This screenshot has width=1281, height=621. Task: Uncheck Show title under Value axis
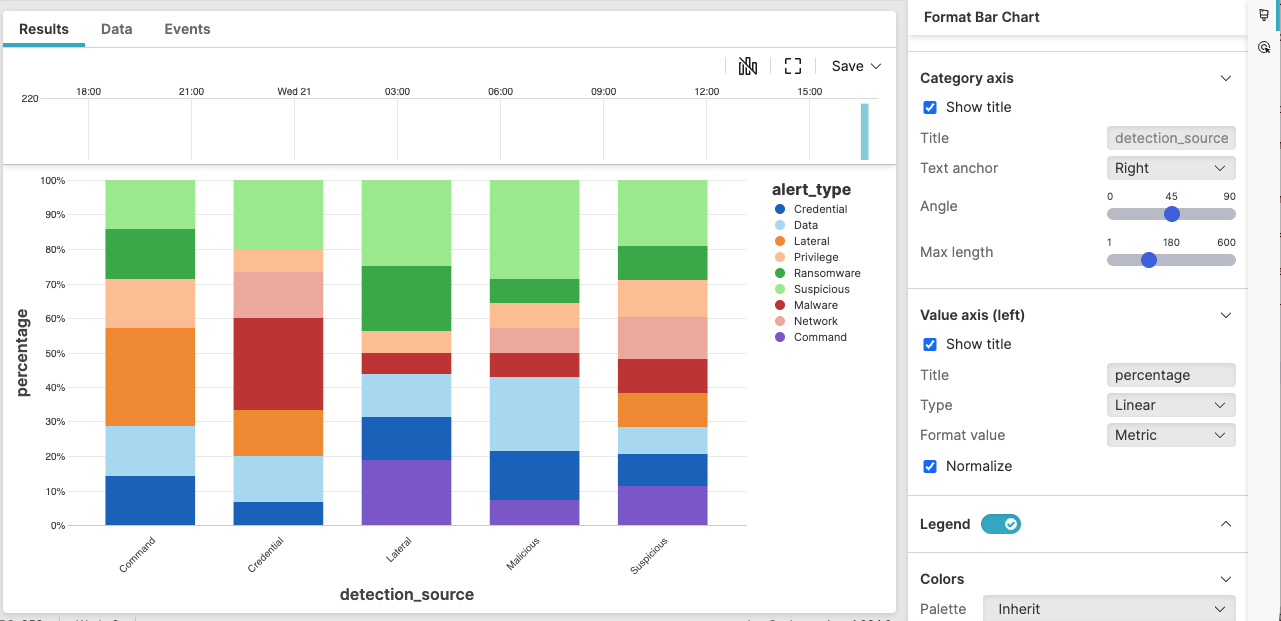coord(929,344)
